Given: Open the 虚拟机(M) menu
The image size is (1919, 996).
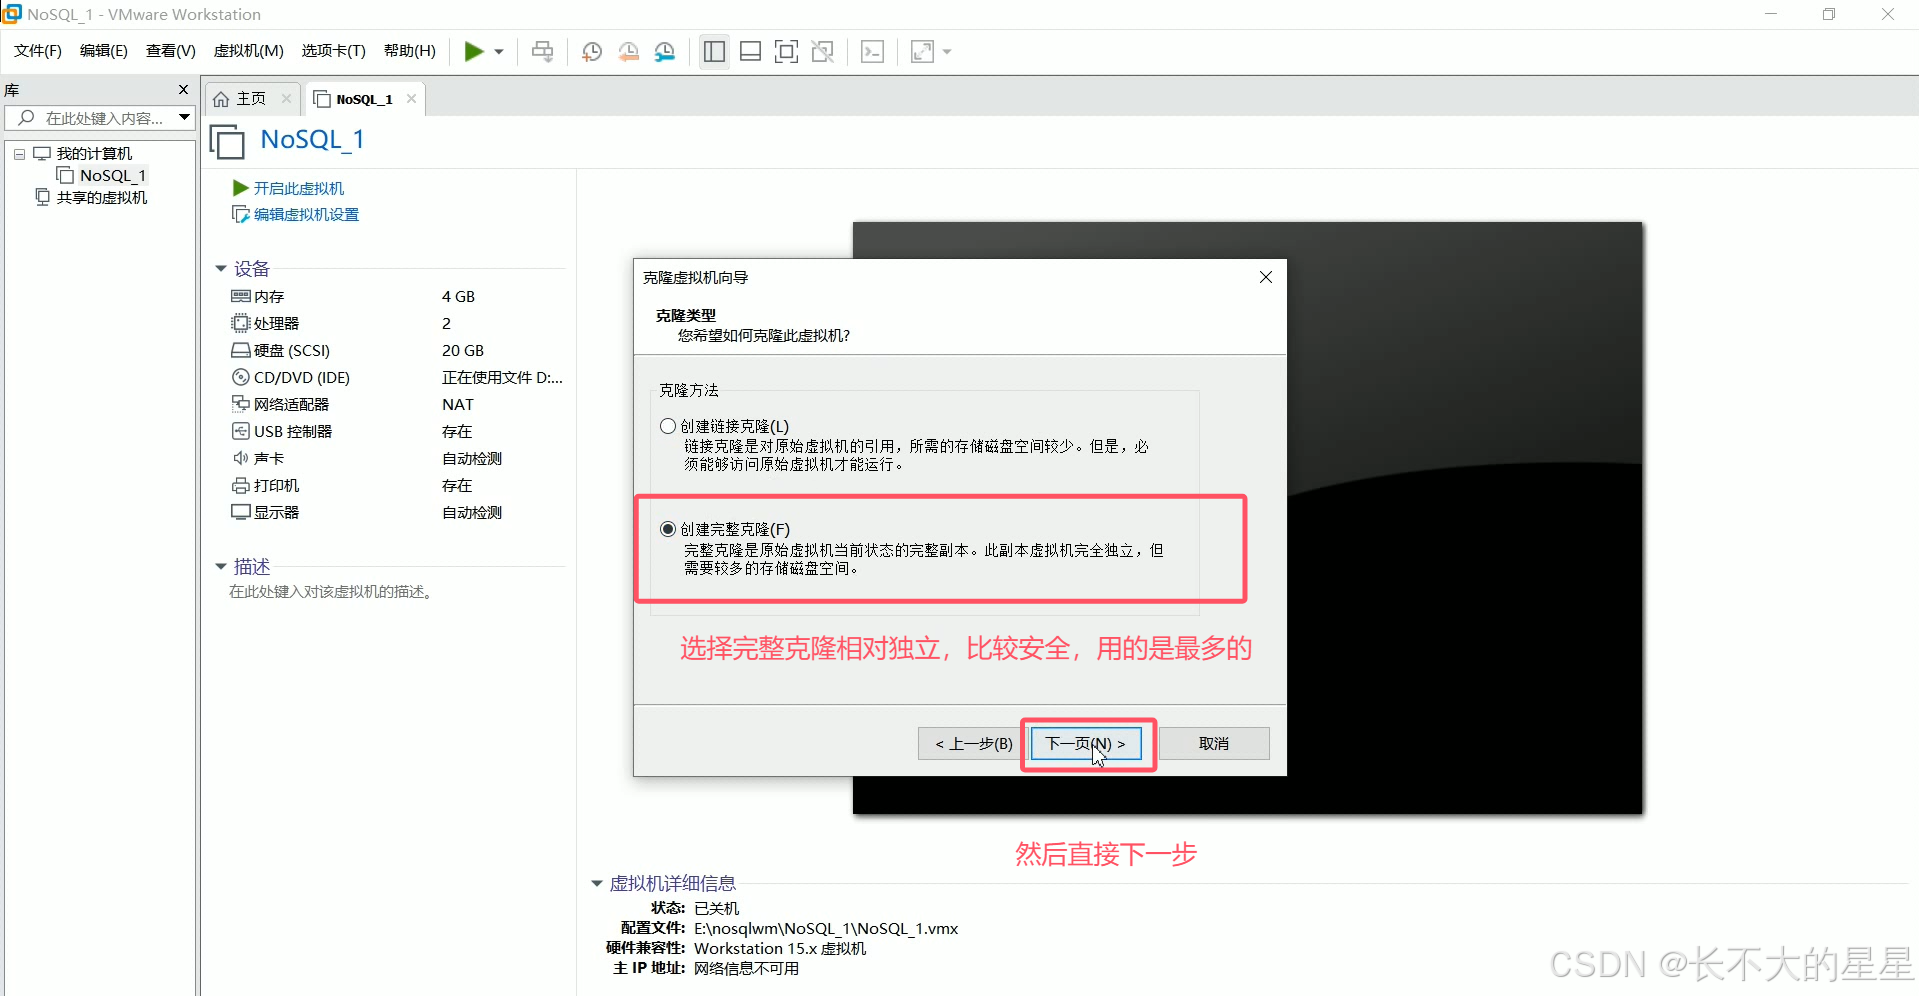Looking at the screenshot, I should pos(249,51).
